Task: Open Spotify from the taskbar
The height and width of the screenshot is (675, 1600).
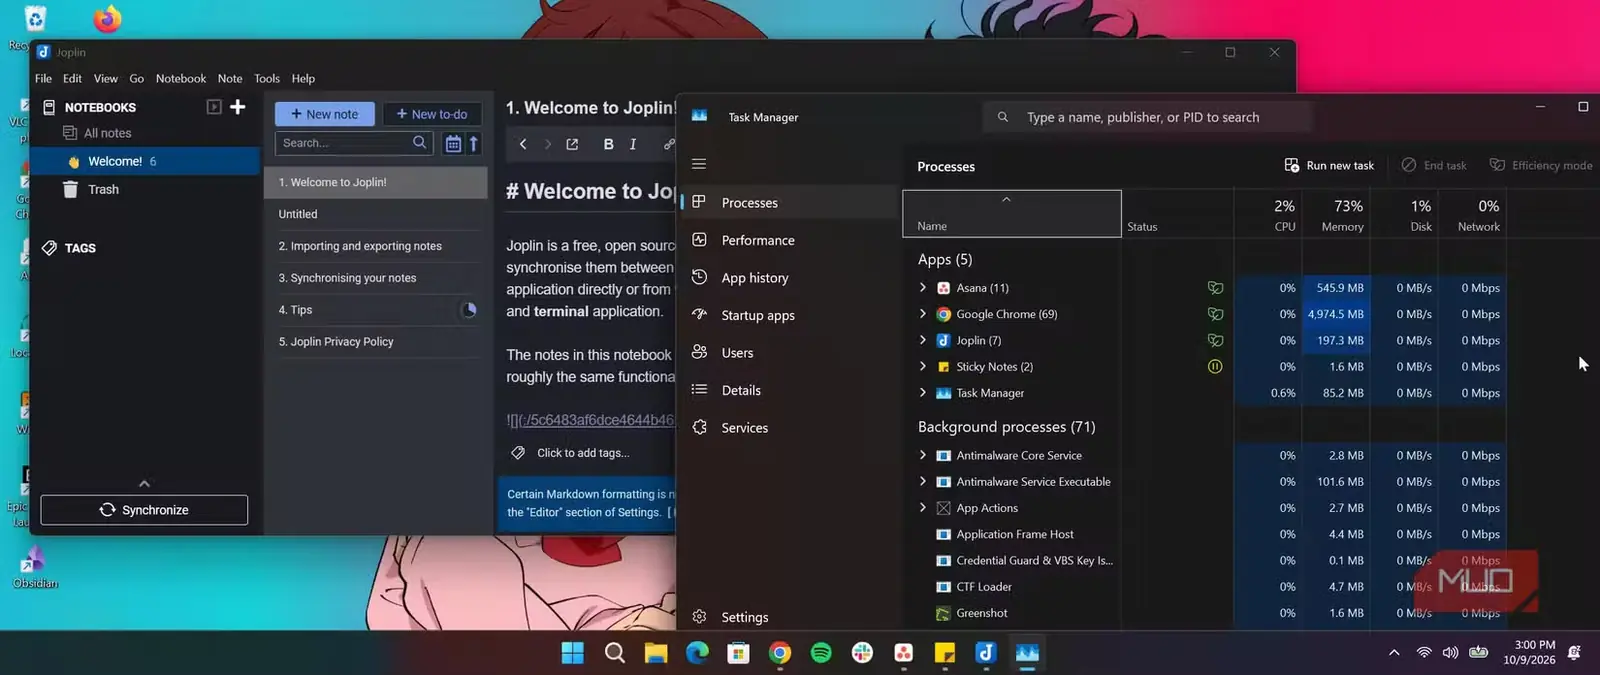Action: (x=821, y=653)
